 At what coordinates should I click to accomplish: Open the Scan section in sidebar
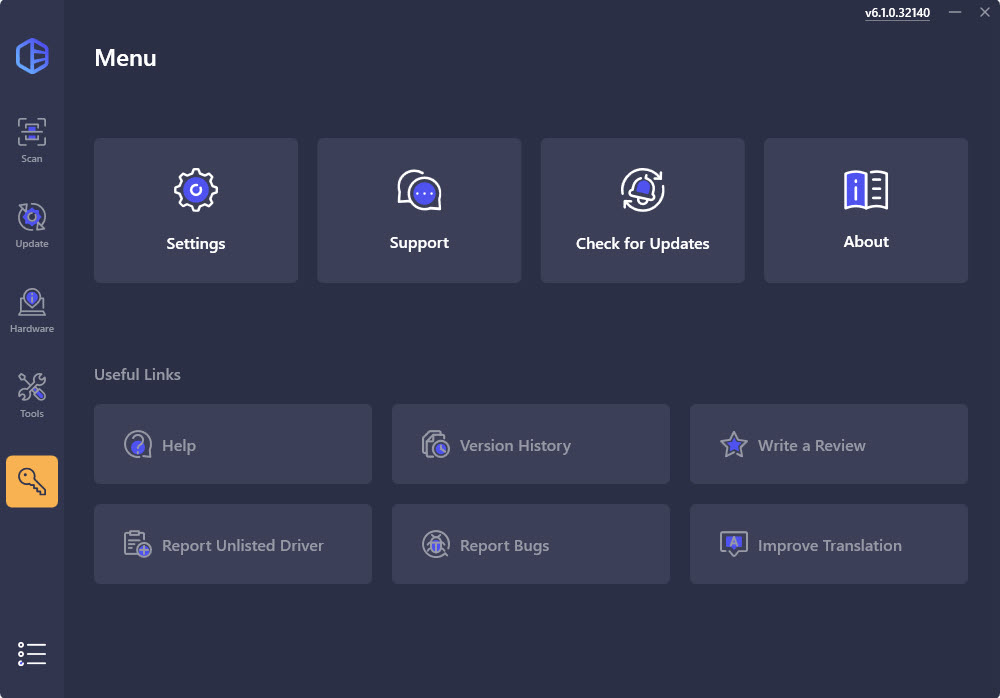pyautogui.click(x=32, y=140)
